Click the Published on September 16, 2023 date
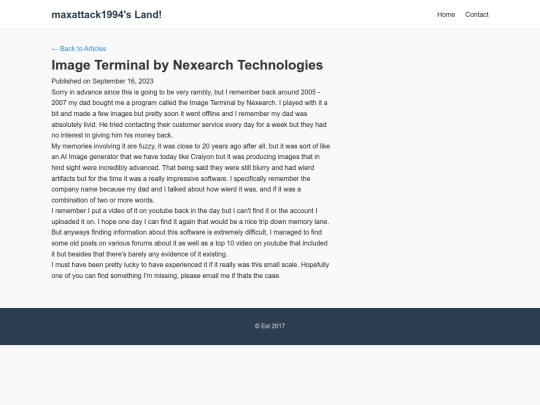The image size is (540, 405). click(102, 81)
